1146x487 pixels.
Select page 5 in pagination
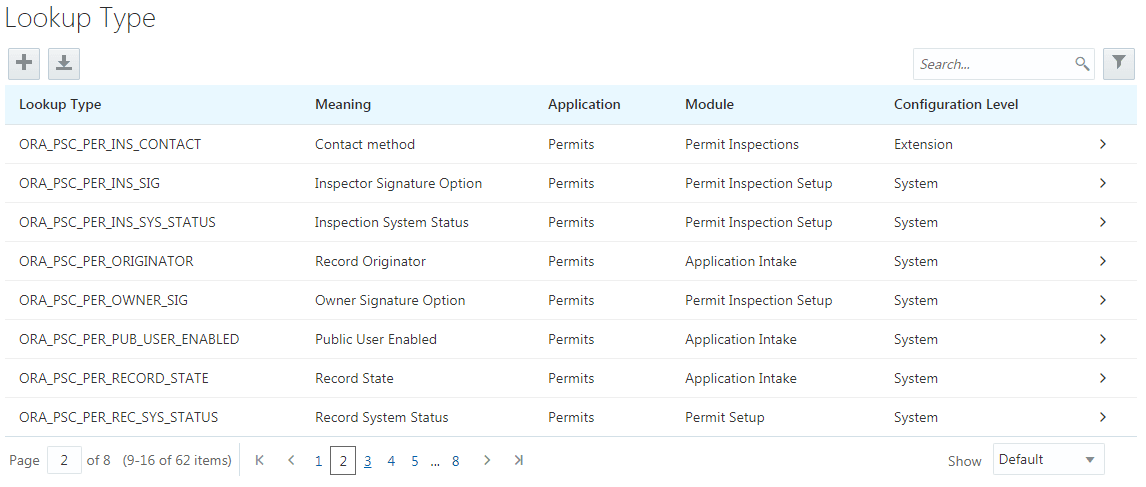[415, 461]
